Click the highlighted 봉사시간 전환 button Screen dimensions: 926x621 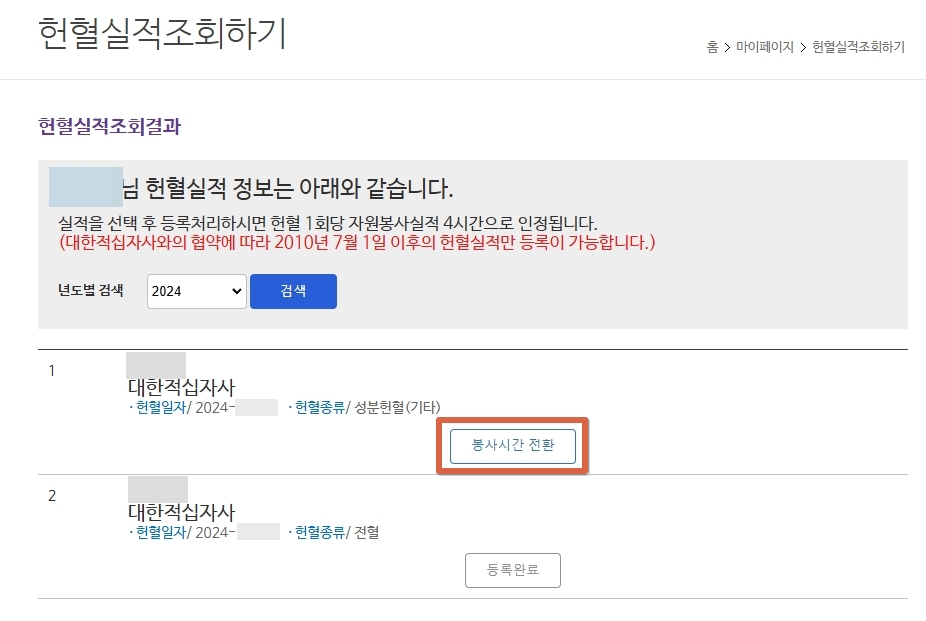[511, 447]
